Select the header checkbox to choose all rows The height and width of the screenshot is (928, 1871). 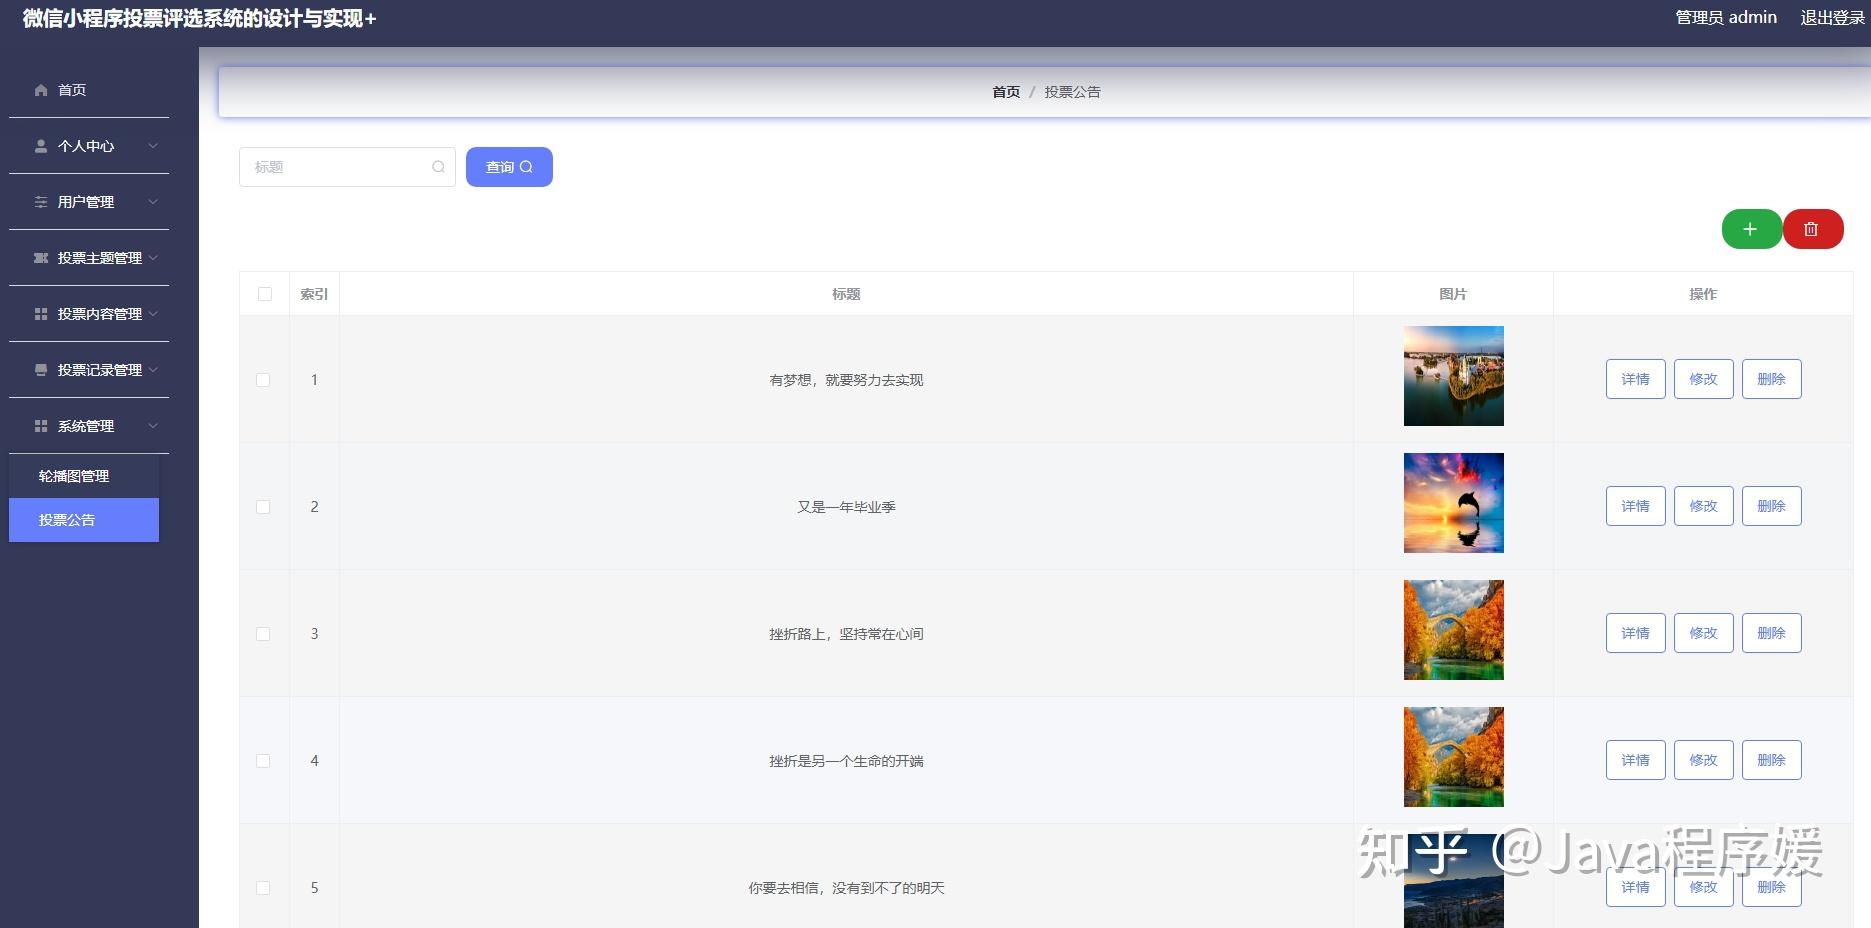[263, 293]
